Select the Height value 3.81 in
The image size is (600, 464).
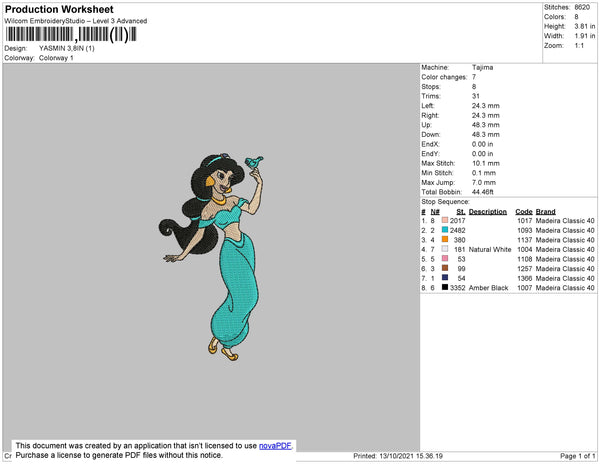585,26
